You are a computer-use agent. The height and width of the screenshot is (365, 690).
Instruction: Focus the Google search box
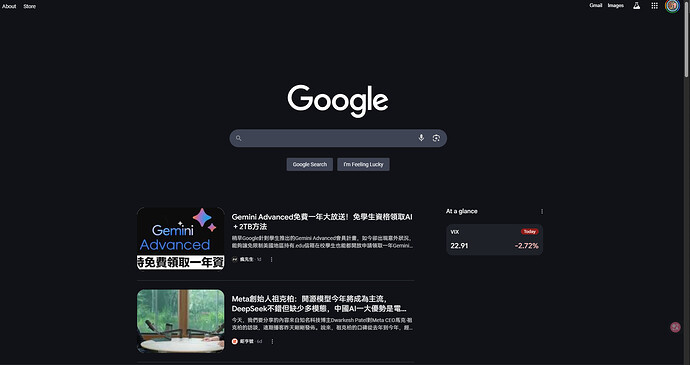338,138
